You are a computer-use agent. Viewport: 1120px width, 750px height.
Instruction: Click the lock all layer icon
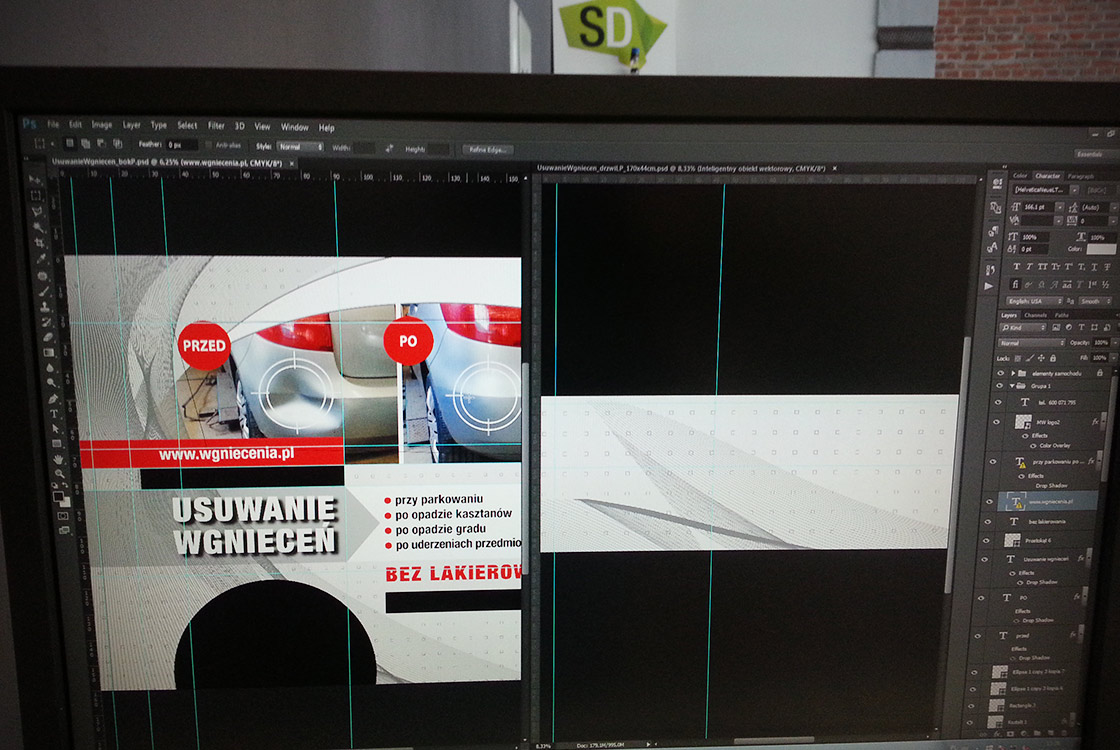point(1053,357)
